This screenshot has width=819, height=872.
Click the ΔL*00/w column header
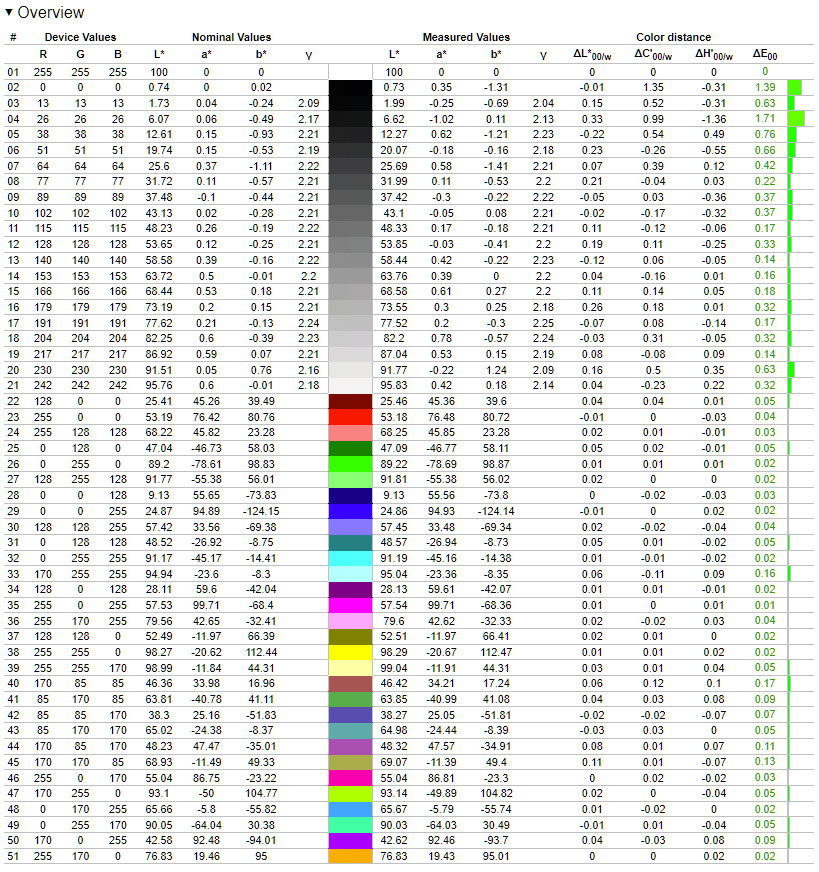tap(592, 54)
